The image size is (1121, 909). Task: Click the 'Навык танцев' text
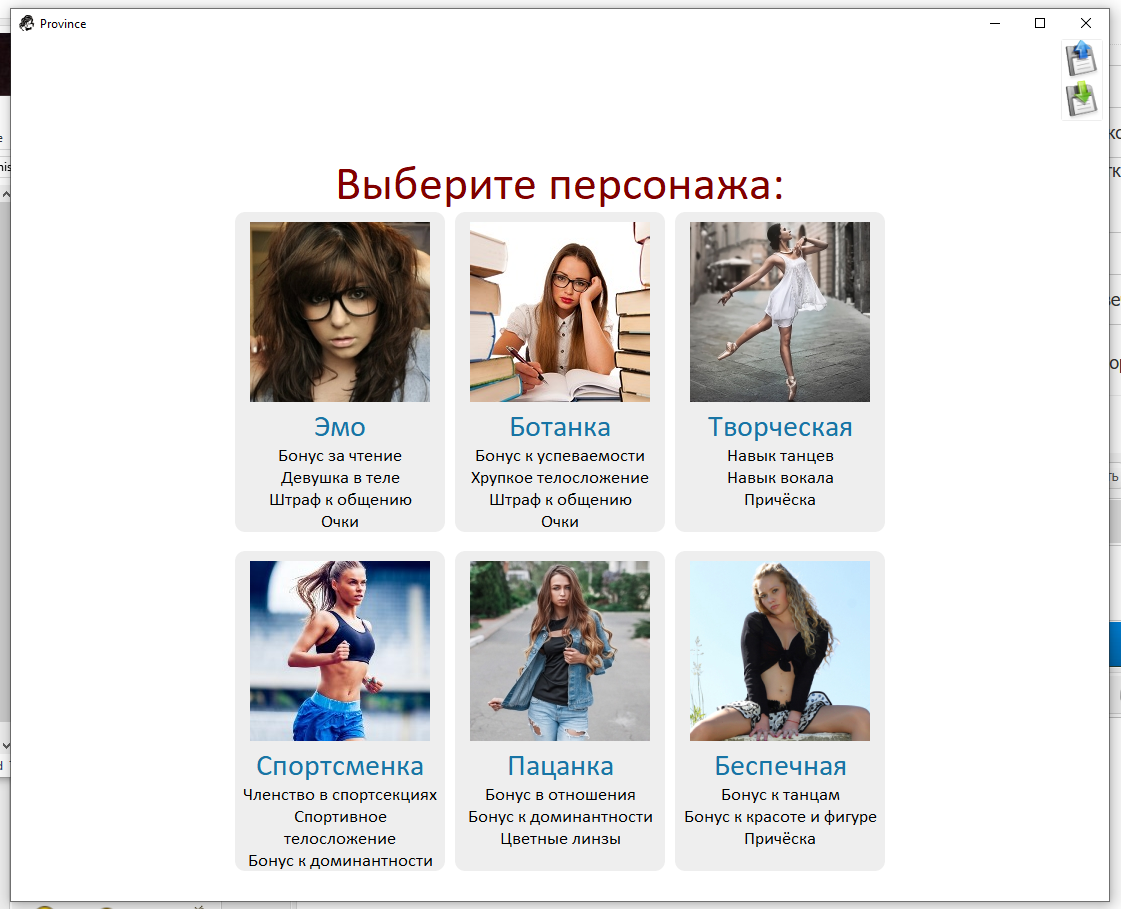coord(780,456)
